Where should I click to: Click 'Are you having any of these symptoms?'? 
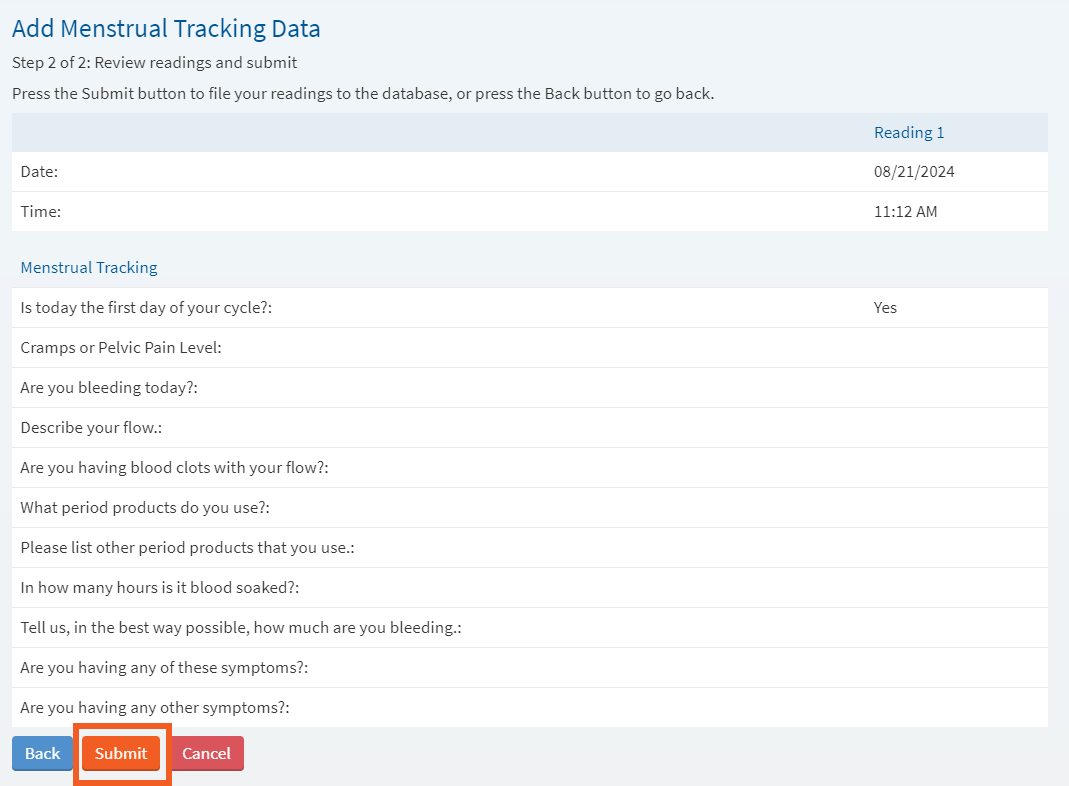[x=164, y=668]
